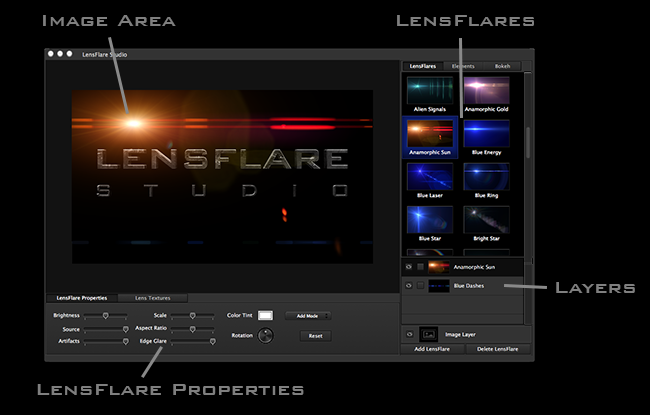The image size is (650, 415).
Task: Select the Blue Ring flare thumbnail
Action: 486,177
